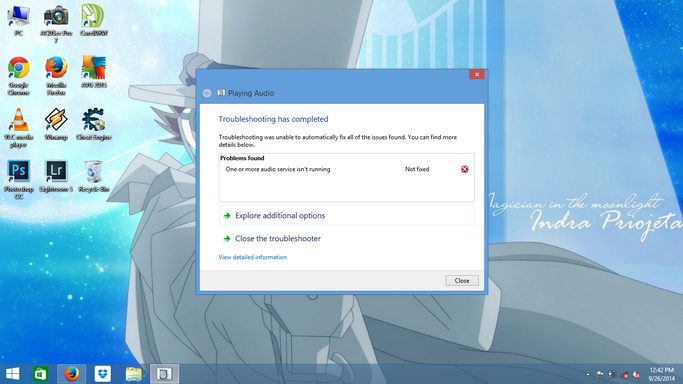Viewport: 683px width, 384px height.
Task: Open File Explorer from the taskbar
Action: coord(134,374)
